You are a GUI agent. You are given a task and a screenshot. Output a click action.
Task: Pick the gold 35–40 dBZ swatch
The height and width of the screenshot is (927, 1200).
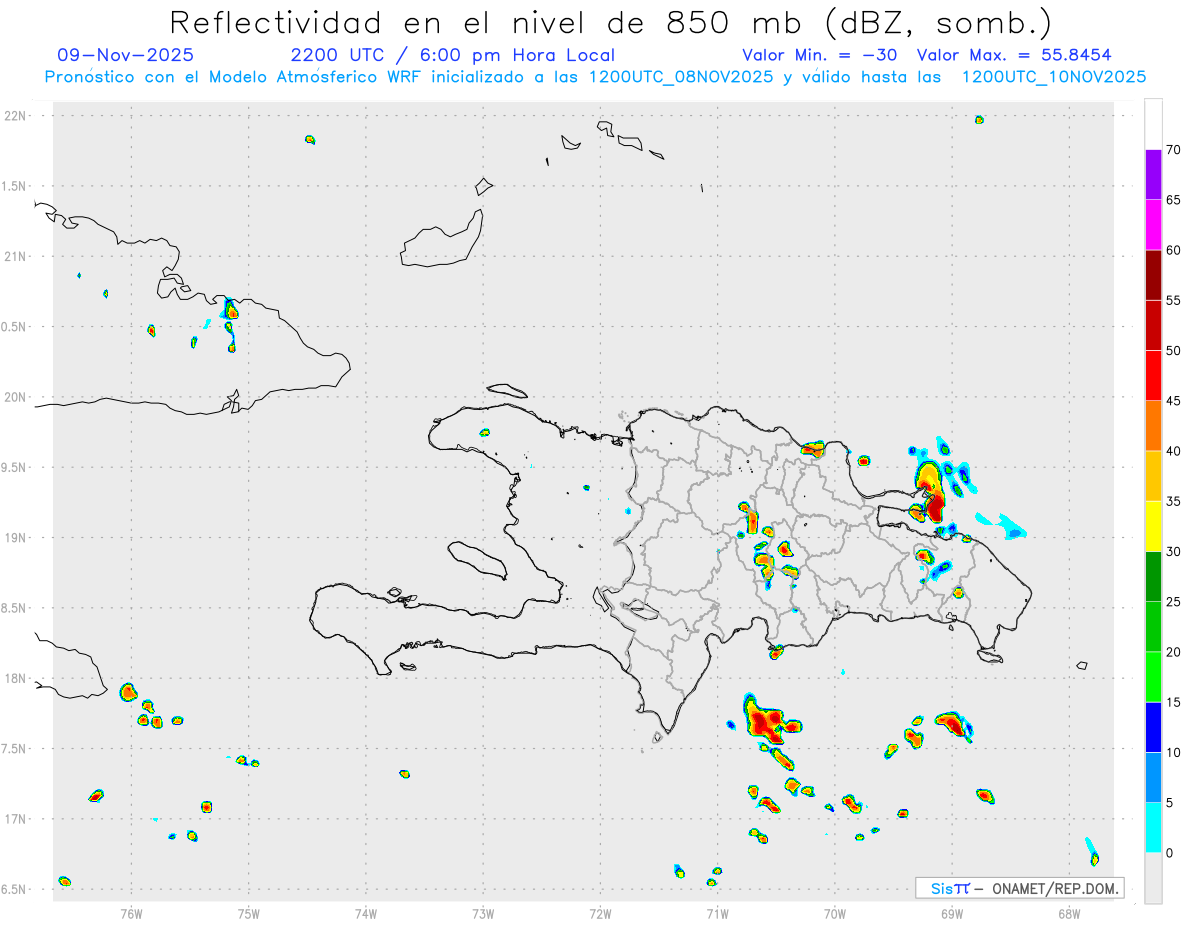1153,476
